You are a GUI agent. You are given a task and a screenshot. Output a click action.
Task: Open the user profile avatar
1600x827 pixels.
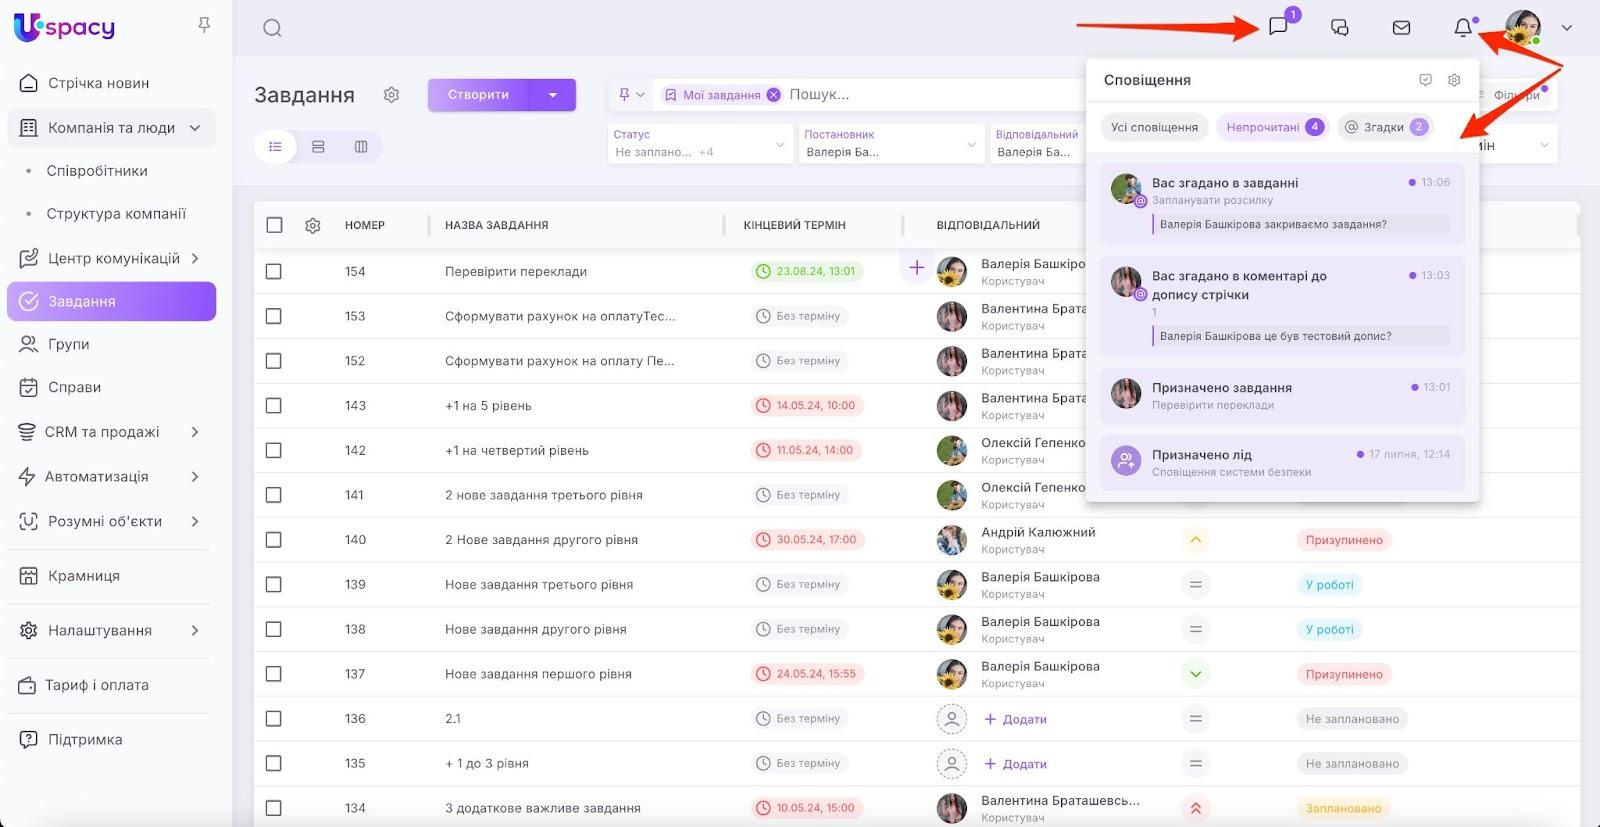[1523, 28]
